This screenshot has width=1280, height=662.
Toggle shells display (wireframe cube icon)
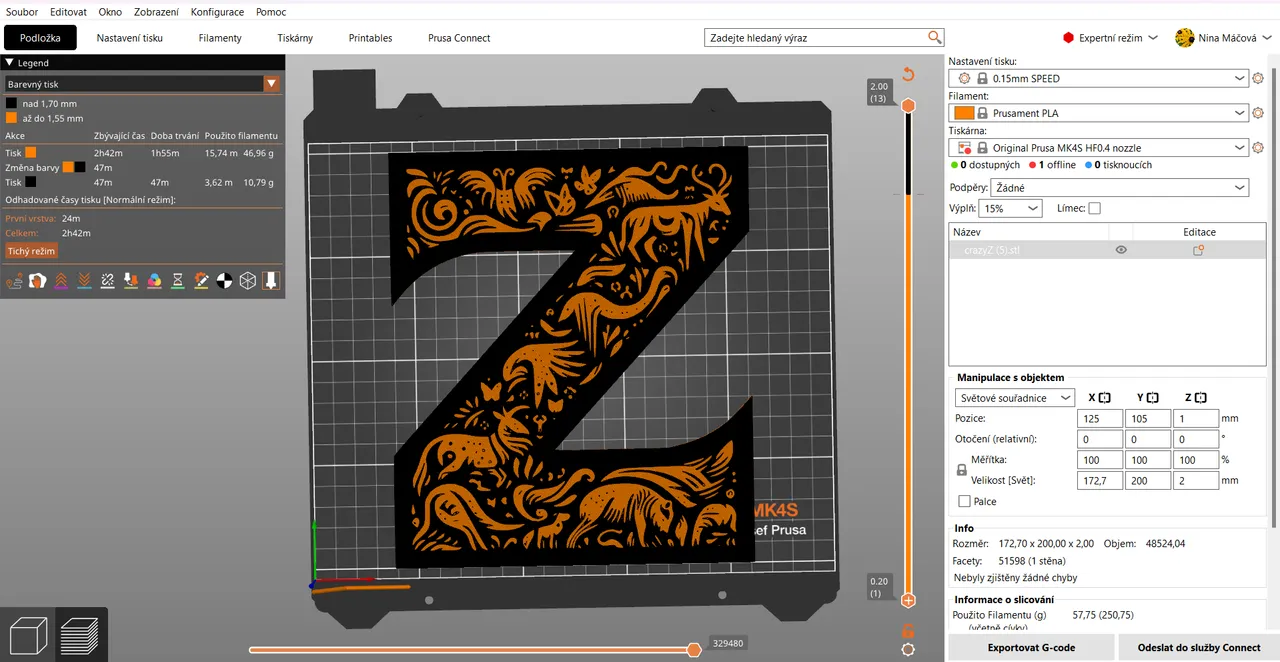point(247,280)
